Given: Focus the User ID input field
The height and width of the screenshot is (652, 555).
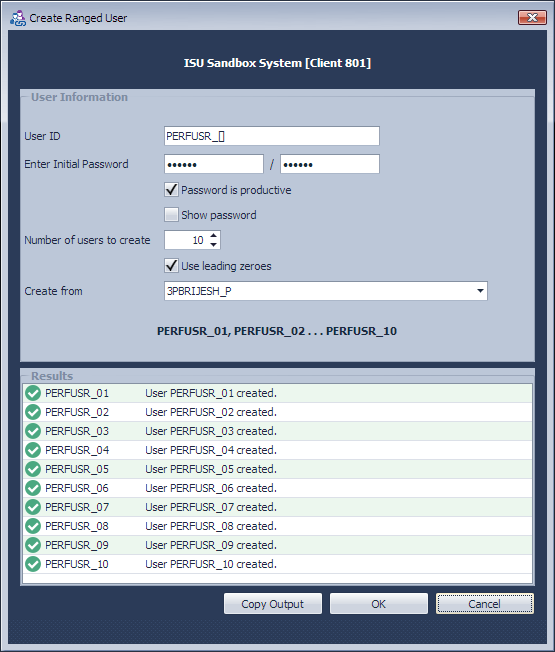Looking at the screenshot, I should click(272, 136).
